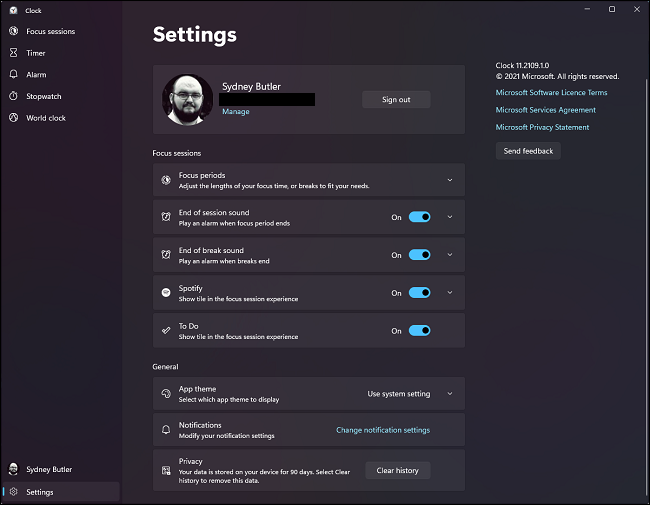Expand the Focus periods section

pyautogui.click(x=449, y=180)
